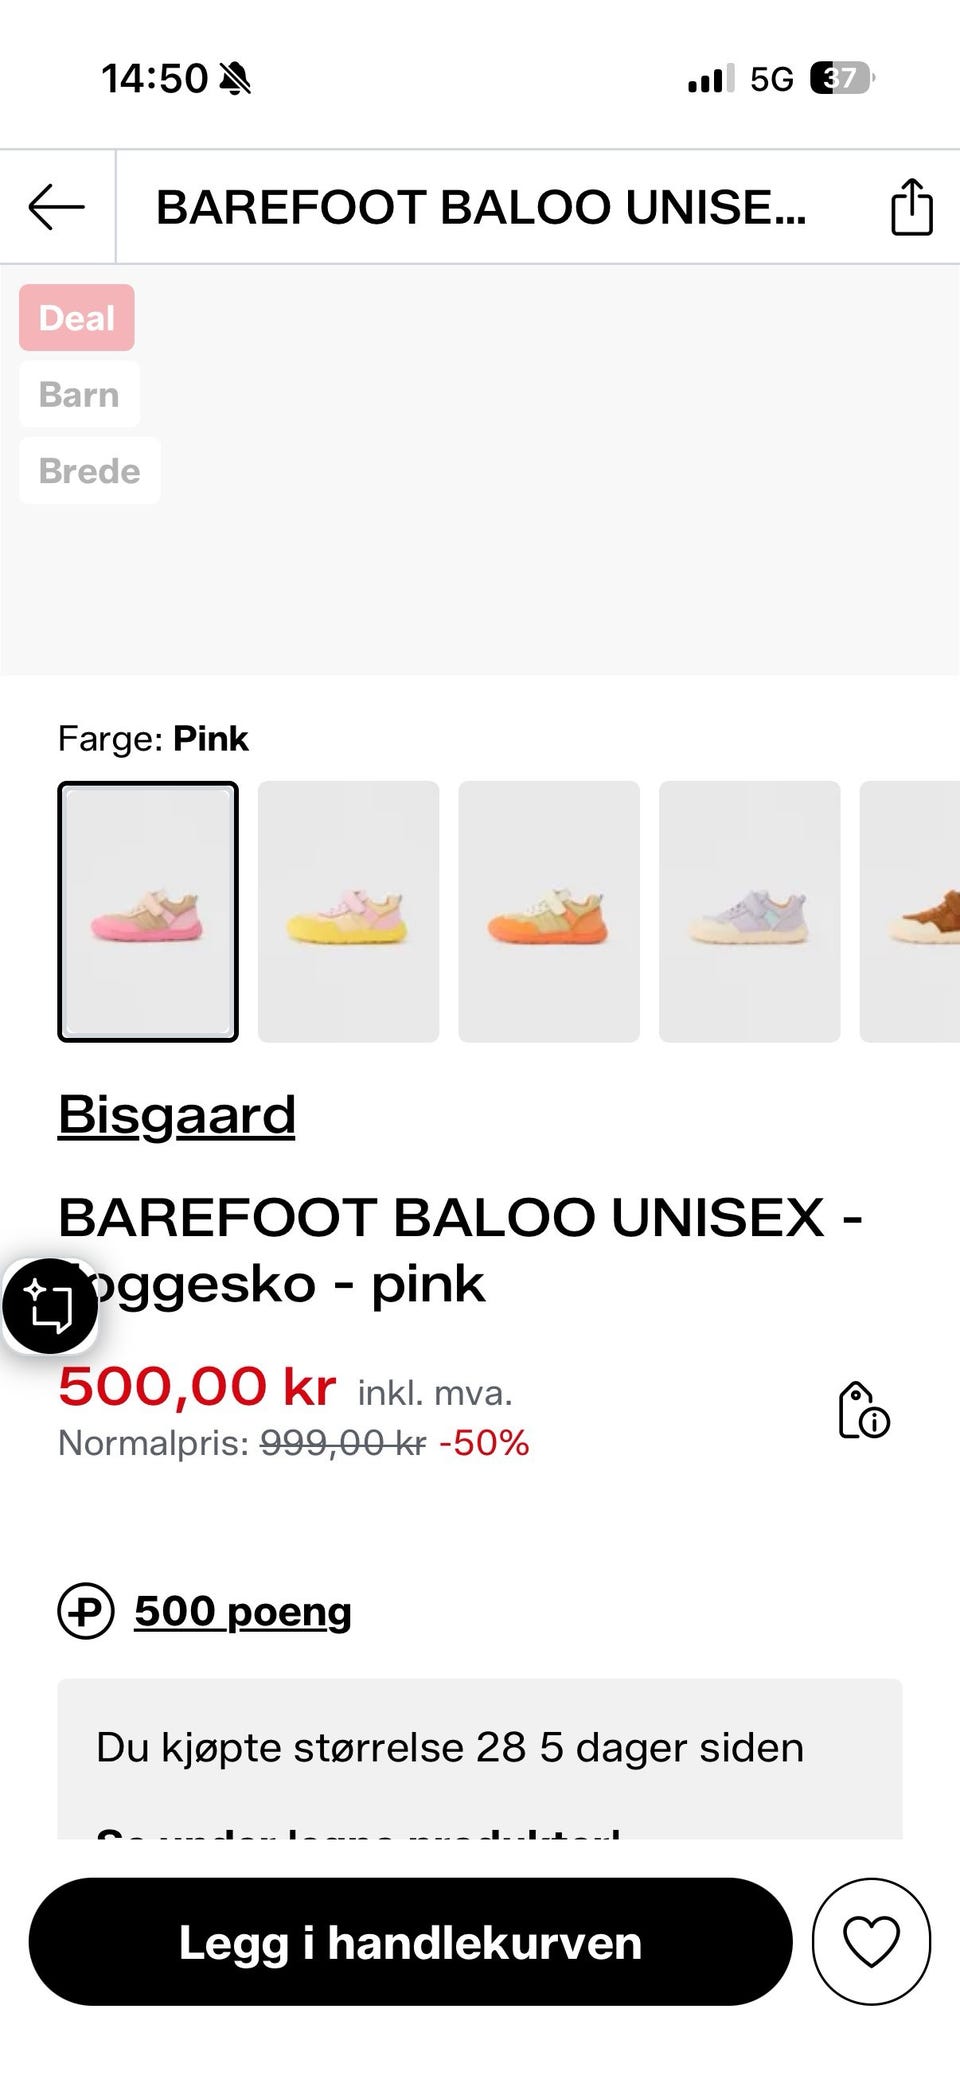Choose the brown shoe color variant
960x2087 pixels.
(x=910, y=912)
